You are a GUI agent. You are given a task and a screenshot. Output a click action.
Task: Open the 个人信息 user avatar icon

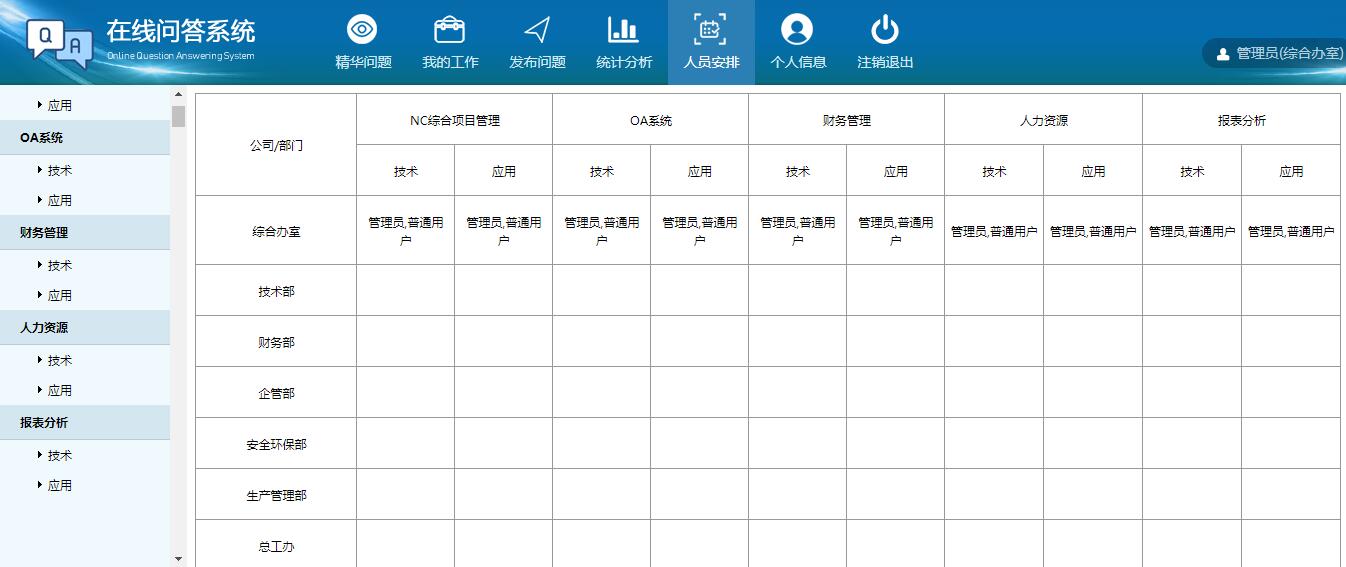click(797, 31)
